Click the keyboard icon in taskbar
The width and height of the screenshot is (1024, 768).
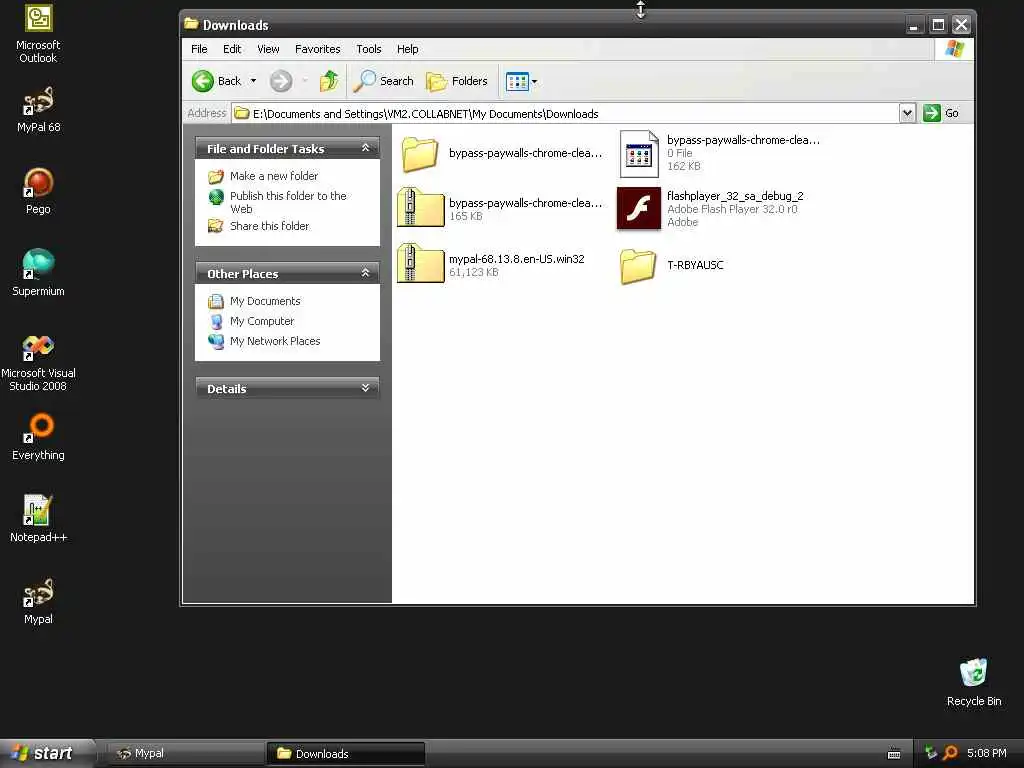pos(894,754)
